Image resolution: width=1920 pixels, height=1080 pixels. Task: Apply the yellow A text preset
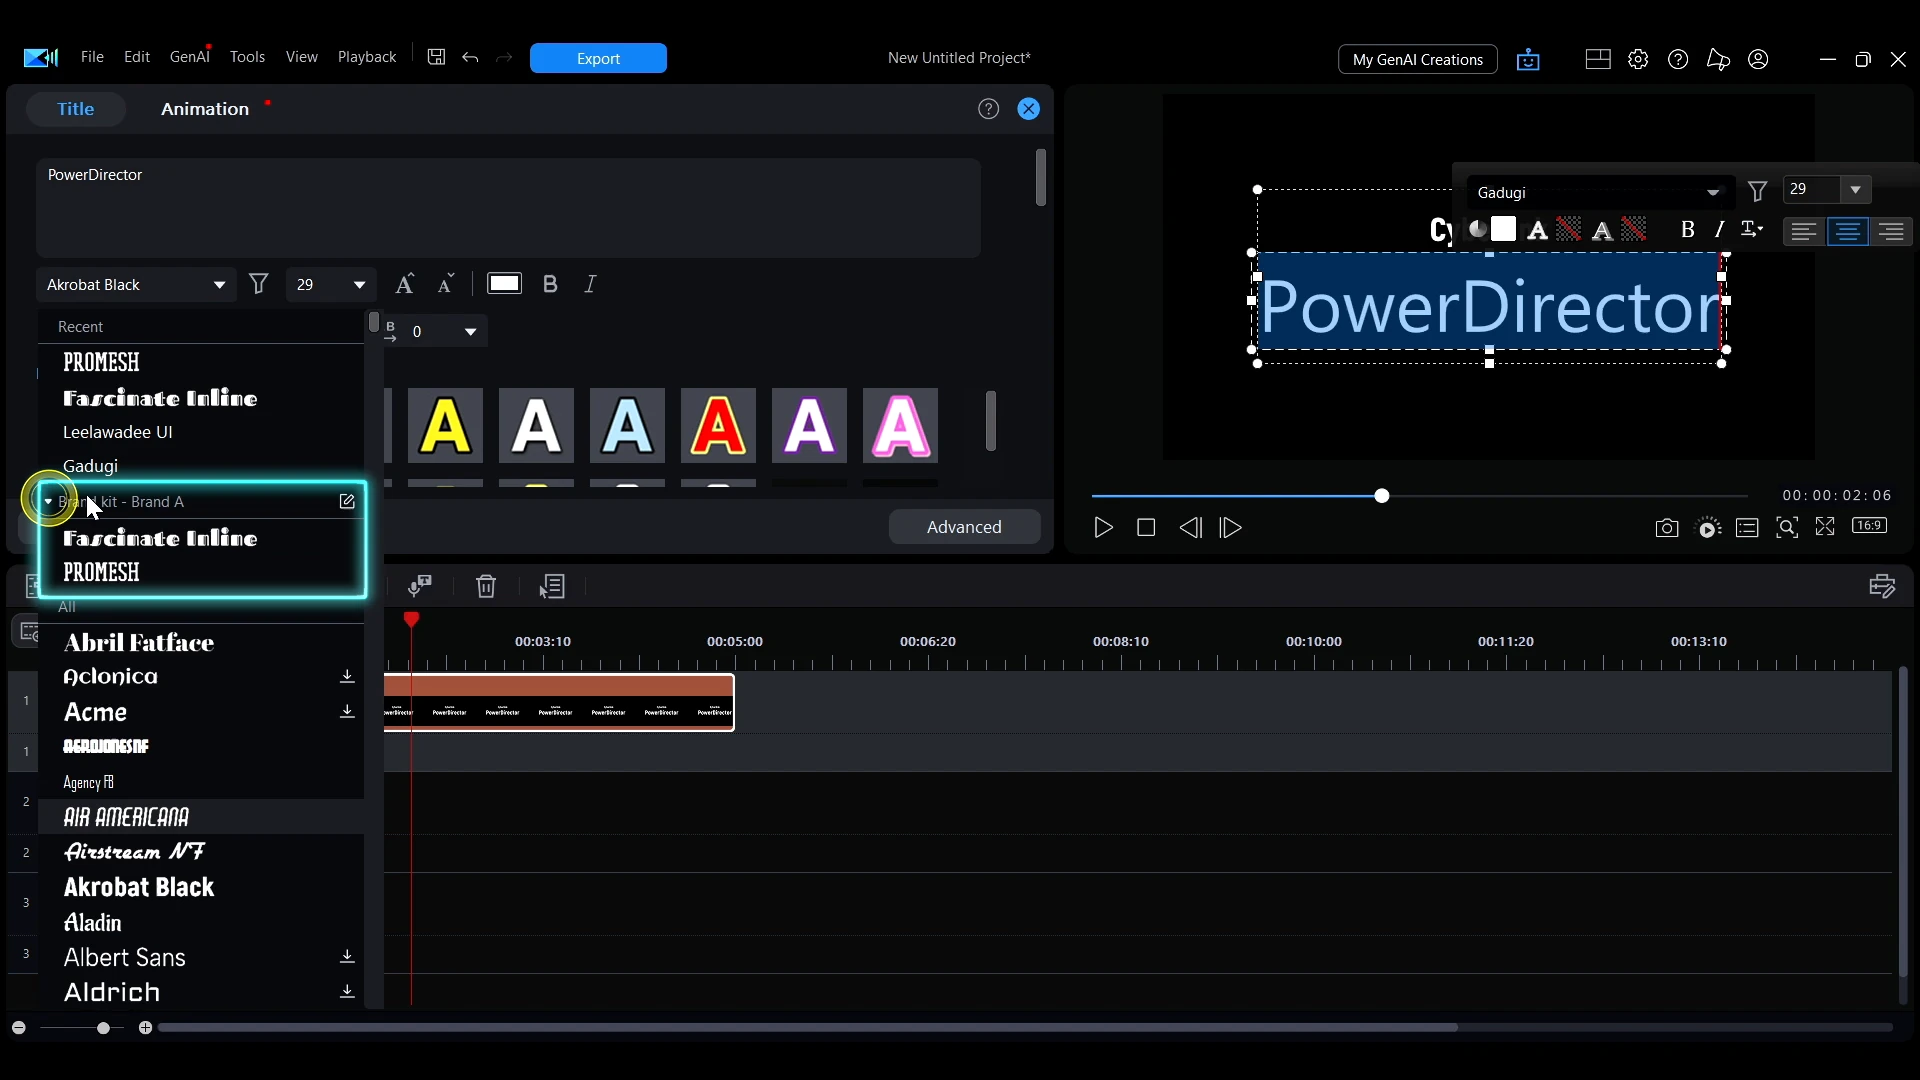[445, 426]
